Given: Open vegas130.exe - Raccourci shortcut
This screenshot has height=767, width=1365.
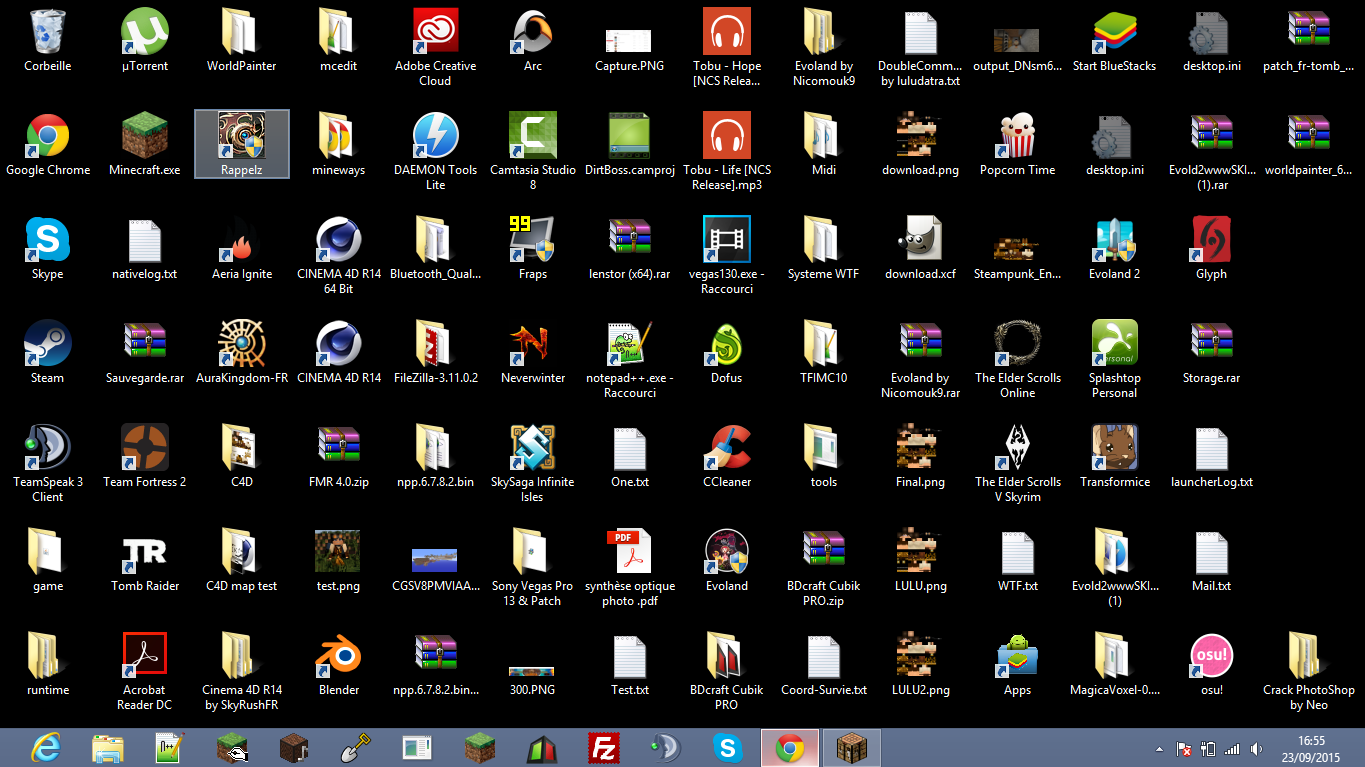Looking at the screenshot, I should (727, 255).
